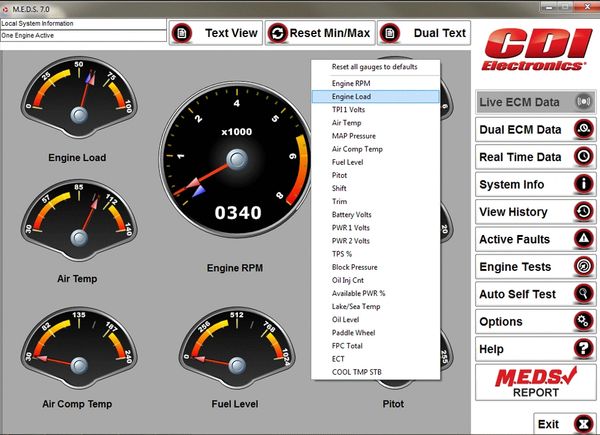Select Pitot from the gauge menu
600x435 pixels.
pos(376,175)
